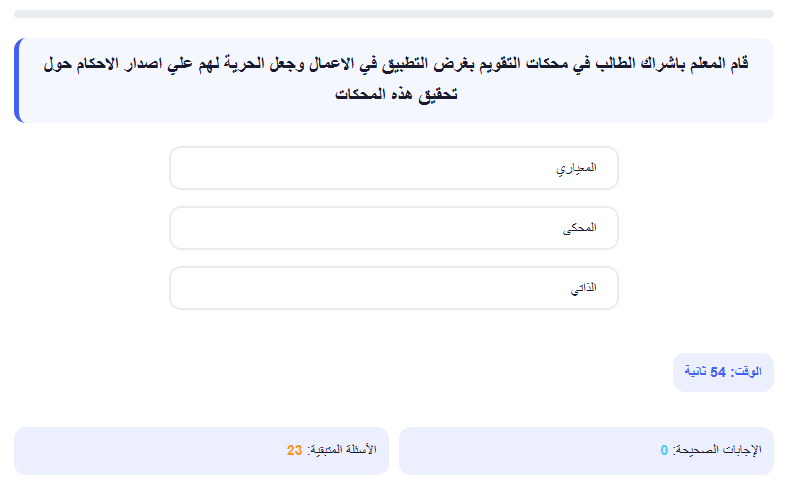Click the الذاتي label text
The height and width of the screenshot is (495, 785).
584,288
